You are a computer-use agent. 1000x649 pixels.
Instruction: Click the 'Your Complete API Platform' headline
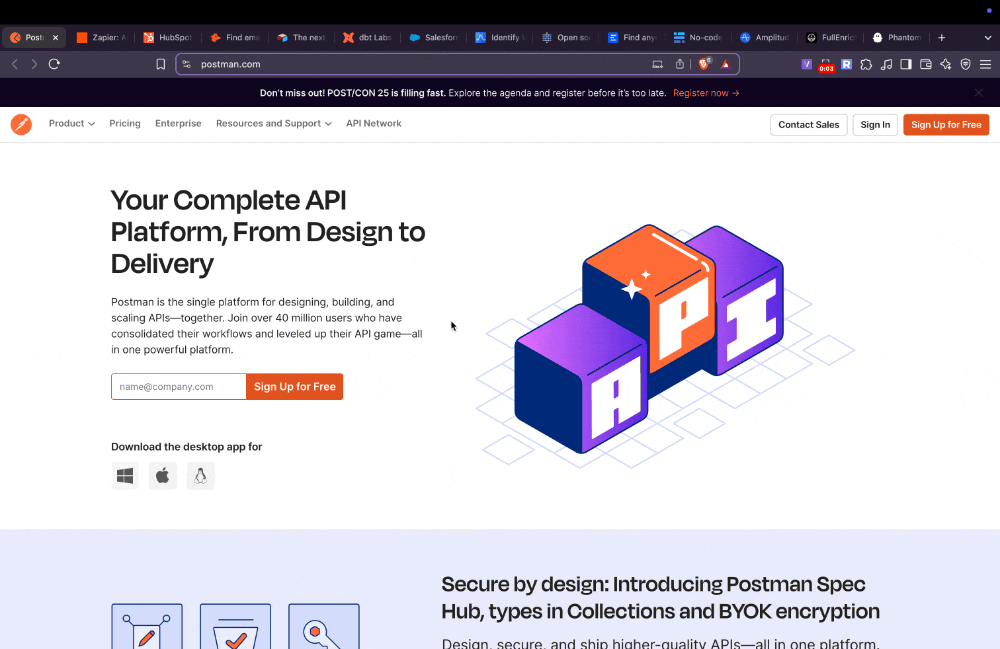[x=268, y=231]
